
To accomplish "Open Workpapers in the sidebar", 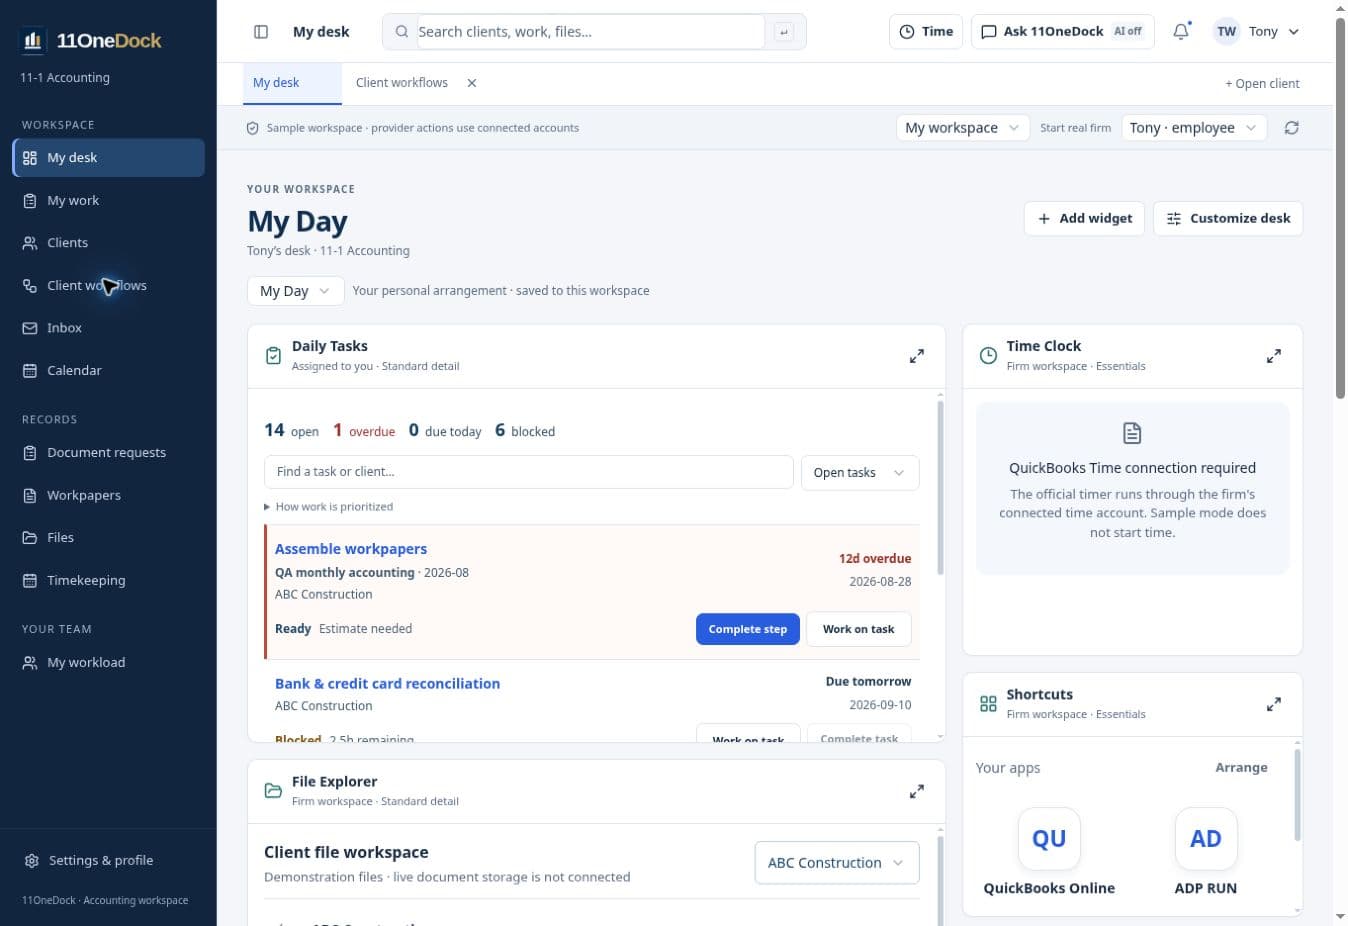I will tap(108, 495).
